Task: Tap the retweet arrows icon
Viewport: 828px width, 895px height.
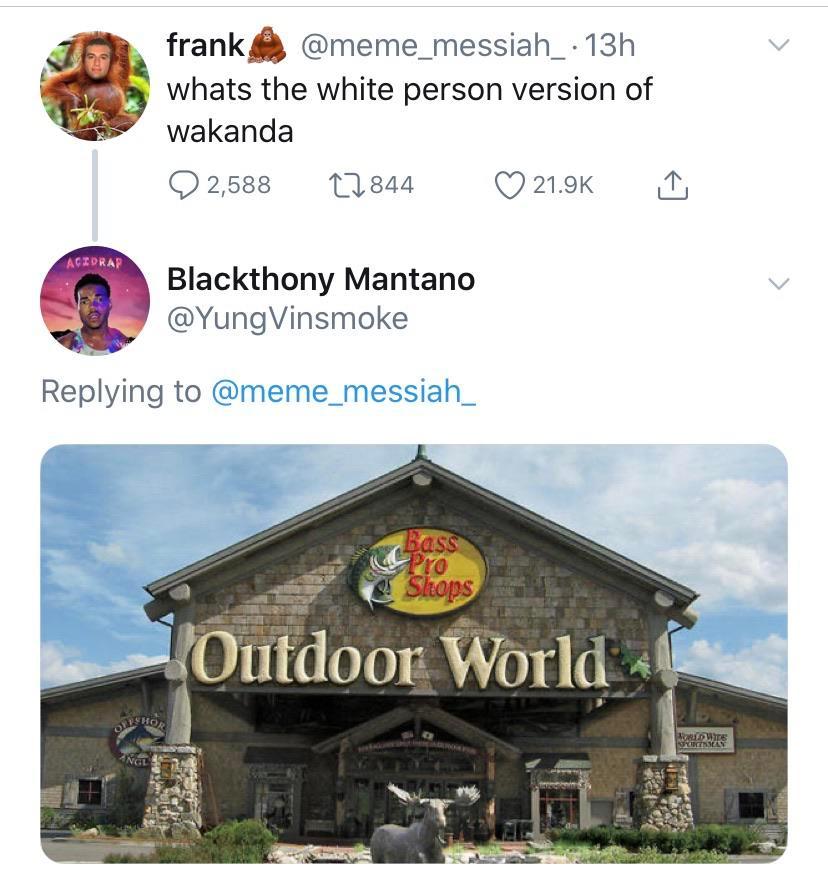Action: pyautogui.click(x=346, y=186)
